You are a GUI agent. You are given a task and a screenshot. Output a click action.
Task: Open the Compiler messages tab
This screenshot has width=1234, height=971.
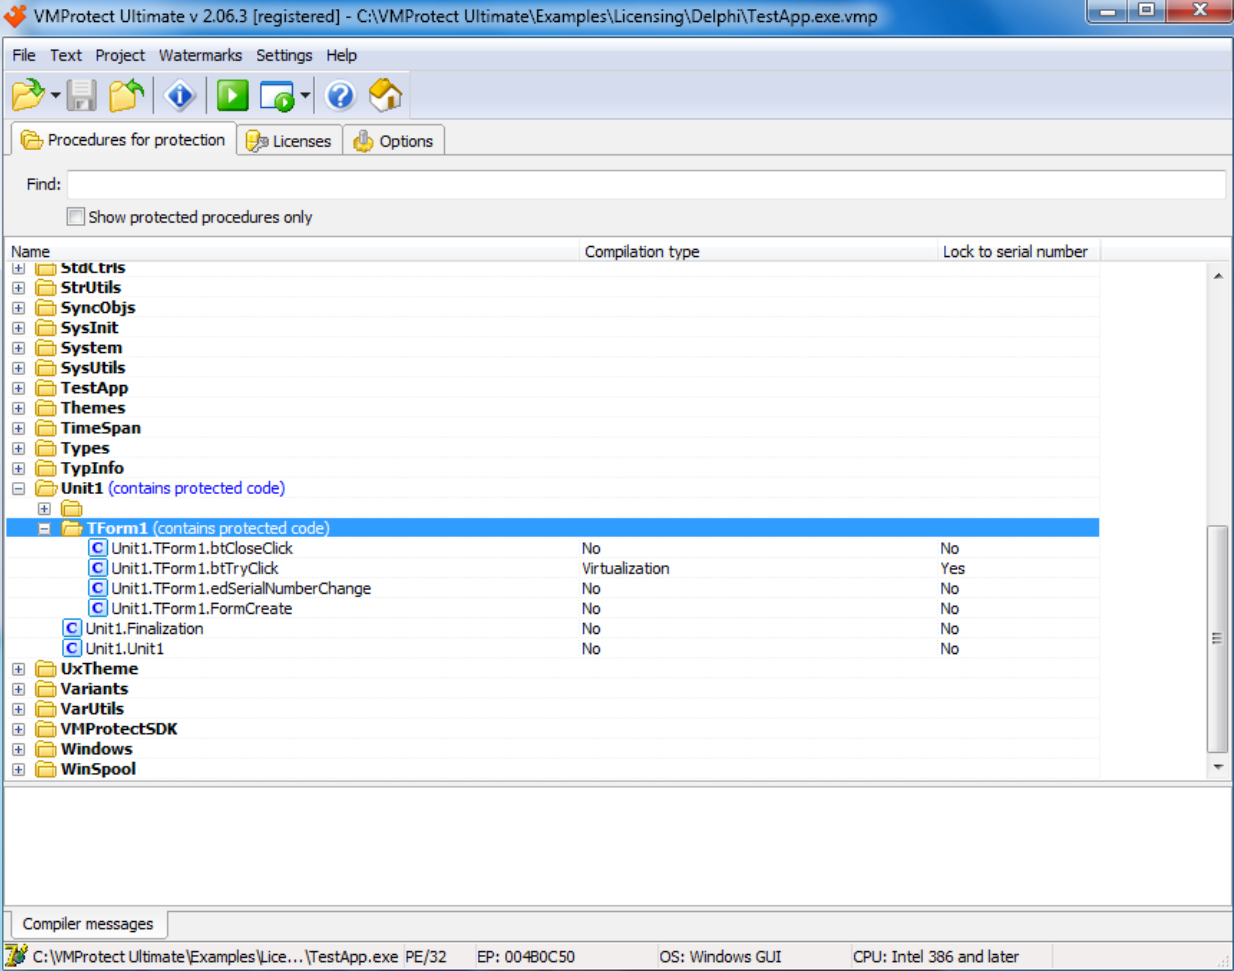point(88,924)
